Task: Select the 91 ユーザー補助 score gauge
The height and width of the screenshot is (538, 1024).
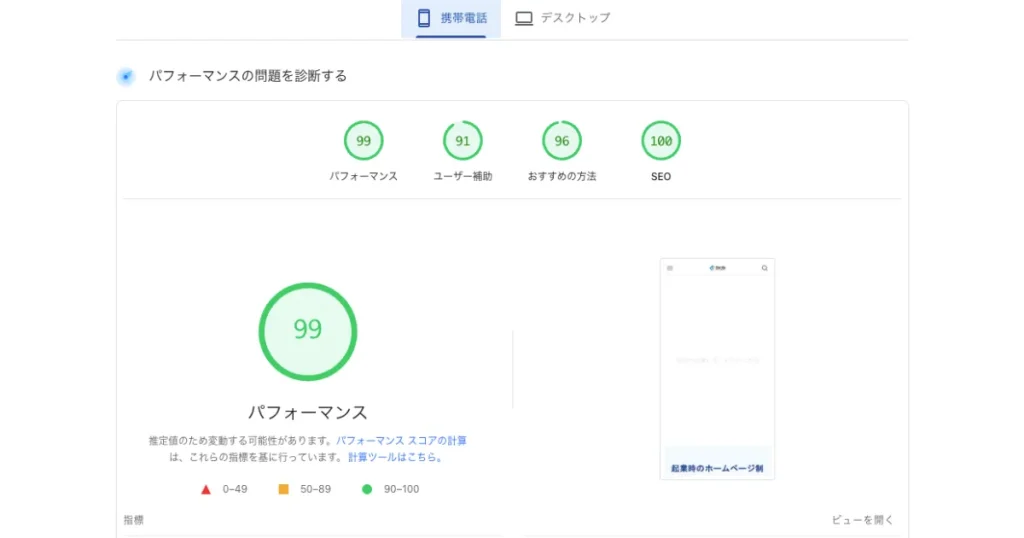Action: [x=462, y=140]
